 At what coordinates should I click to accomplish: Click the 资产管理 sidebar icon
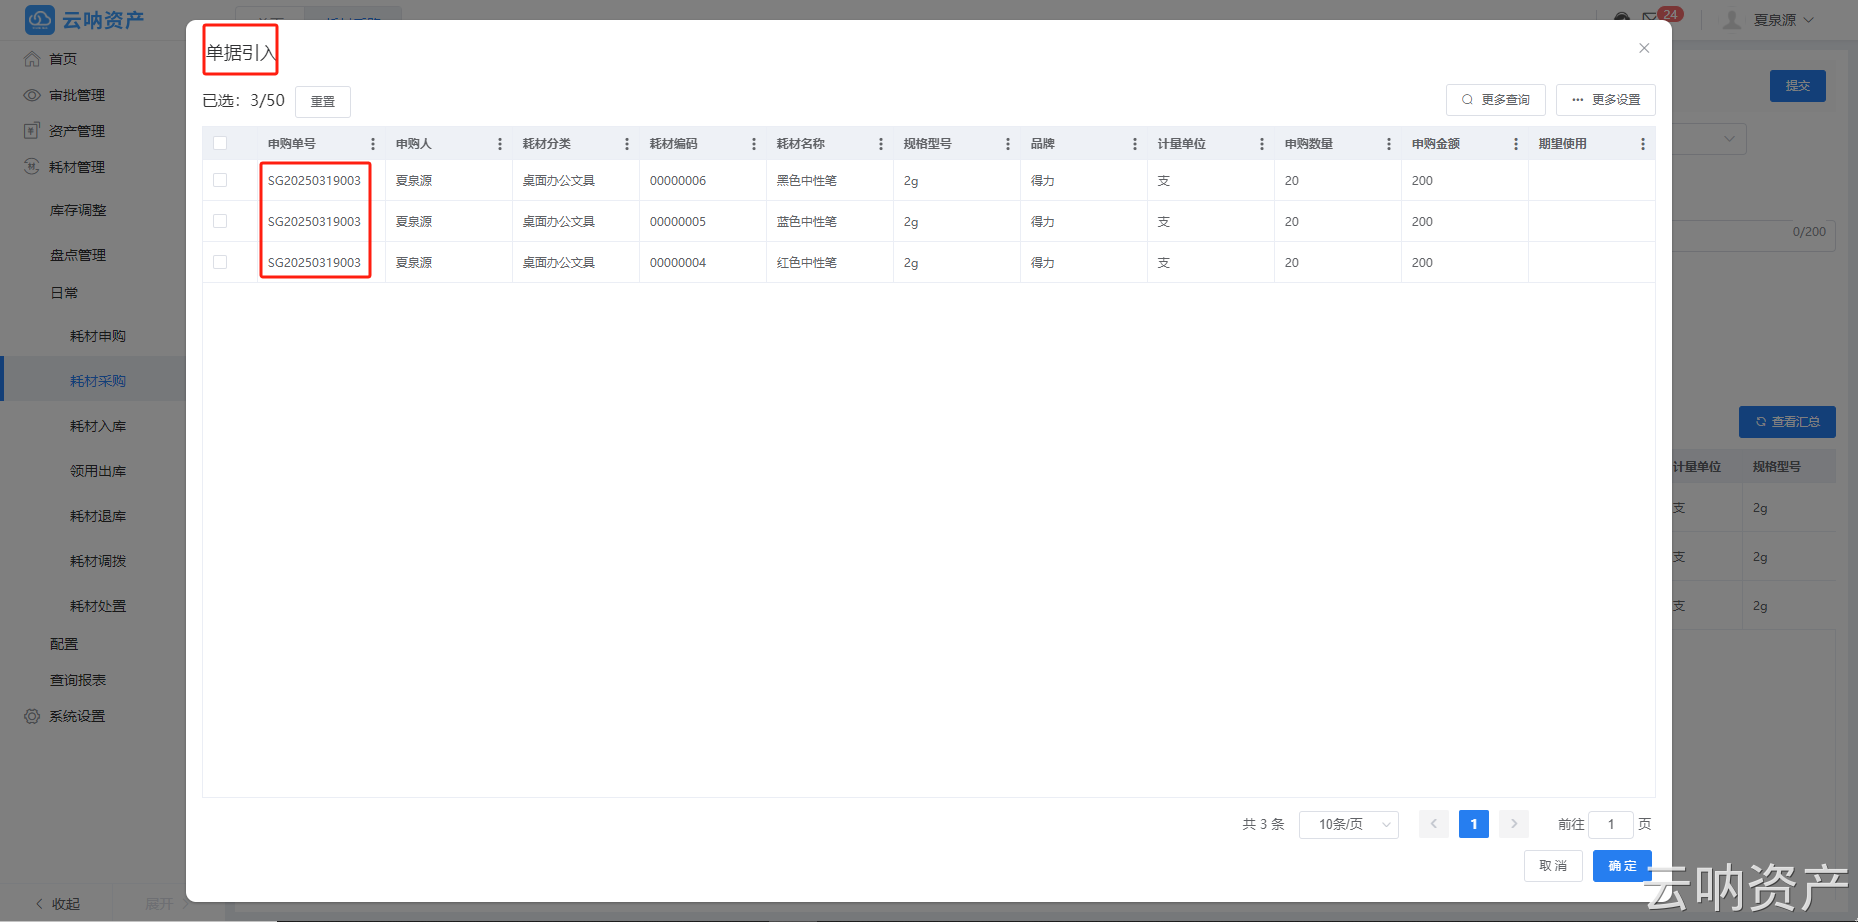pos(32,131)
